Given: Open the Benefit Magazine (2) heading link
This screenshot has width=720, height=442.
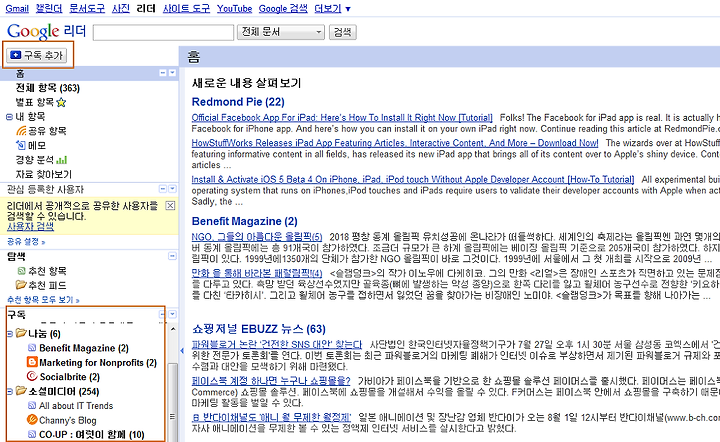Looking at the screenshot, I should pos(244,221).
